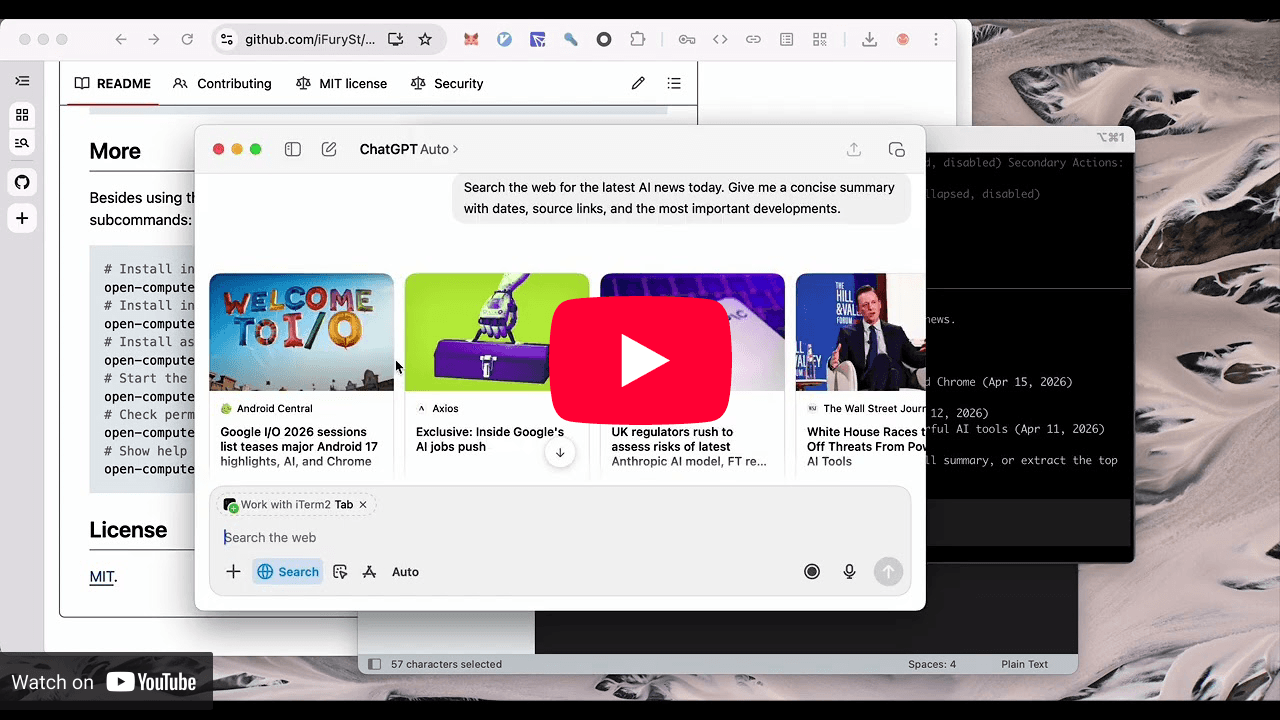Edit README with the pencil icon
1280x720 pixels.
click(638, 84)
